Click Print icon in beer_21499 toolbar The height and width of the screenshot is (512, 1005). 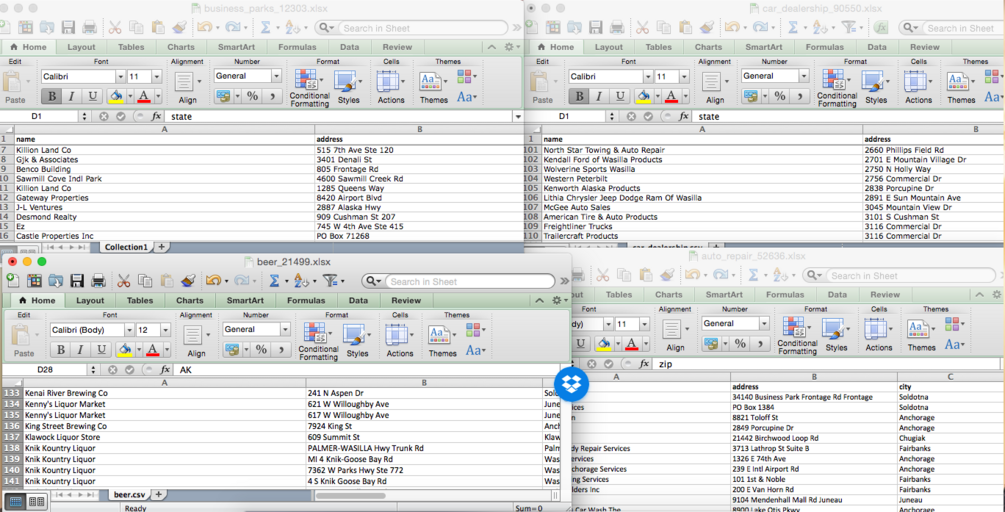(98, 281)
